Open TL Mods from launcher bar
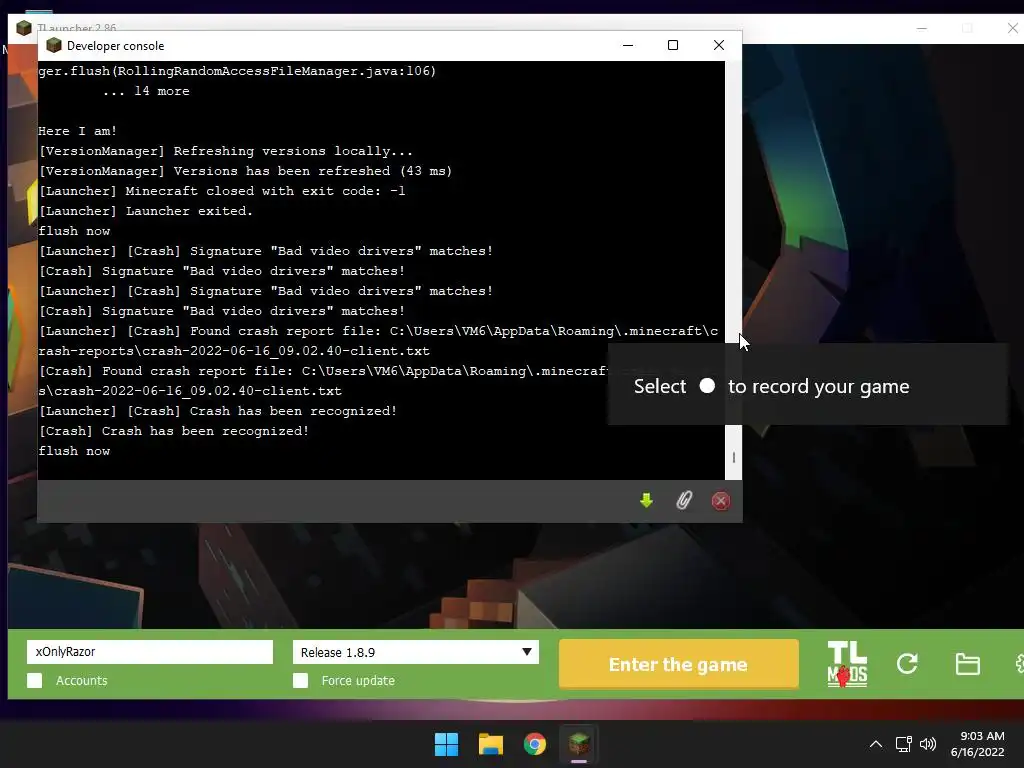The height and width of the screenshot is (768, 1024). 847,664
